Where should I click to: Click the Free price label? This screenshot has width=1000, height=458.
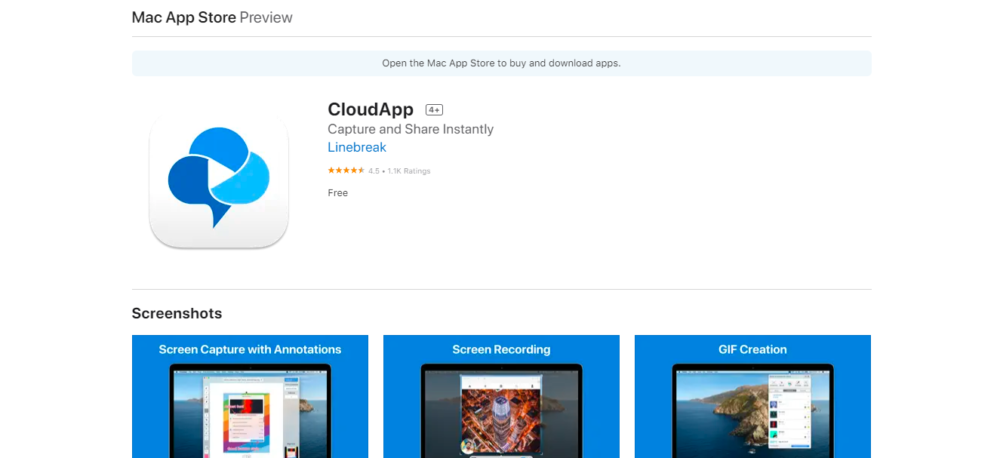click(338, 193)
